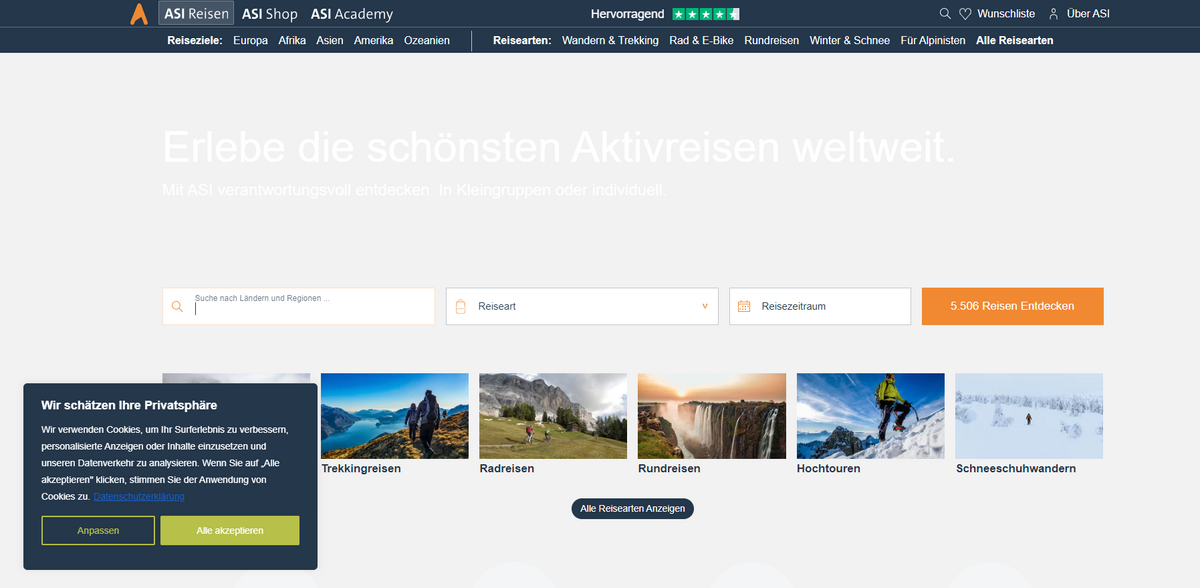Click the orange ASI logo

coord(139,14)
